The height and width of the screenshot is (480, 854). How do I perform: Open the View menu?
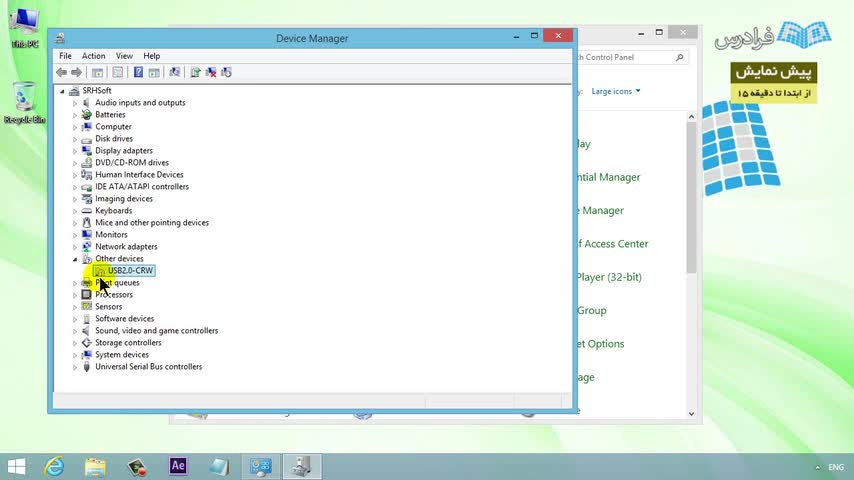pos(124,56)
